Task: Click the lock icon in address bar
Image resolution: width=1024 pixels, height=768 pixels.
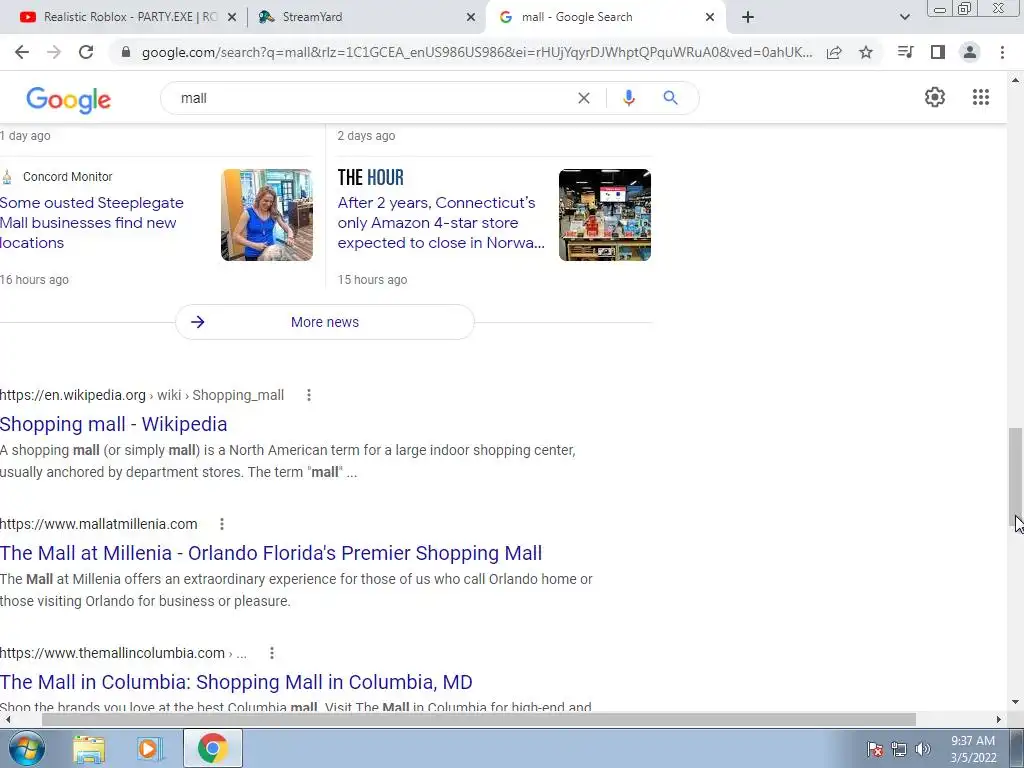Action: 126,52
